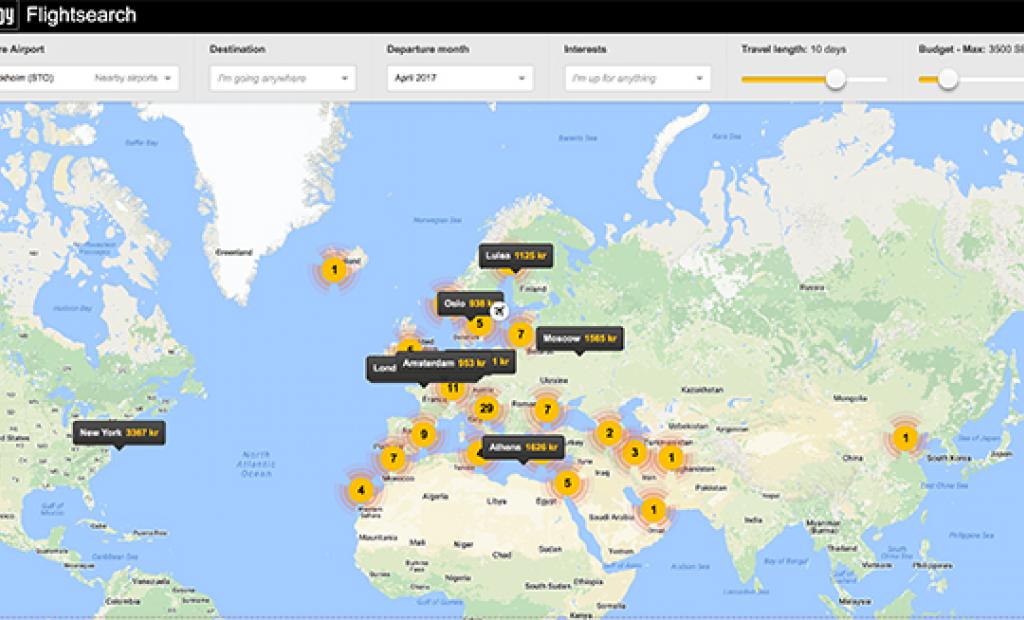The width and height of the screenshot is (1024, 620).
Task: Select the cluster marker numbered 2
Action: (x=607, y=433)
